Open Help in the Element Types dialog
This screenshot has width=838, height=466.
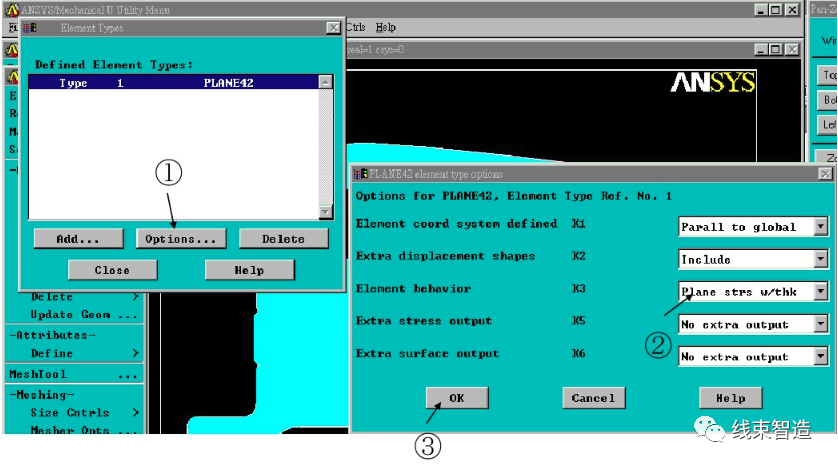coord(249,270)
